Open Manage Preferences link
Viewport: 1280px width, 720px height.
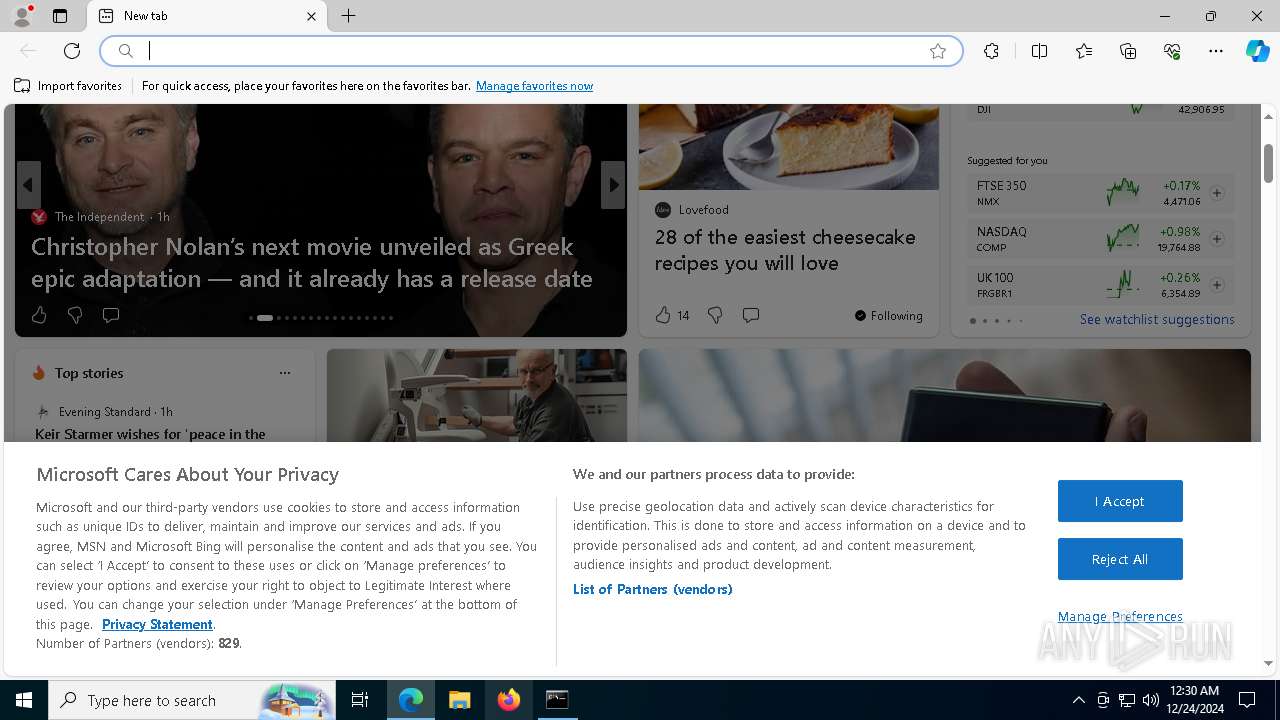tap(1120, 616)
